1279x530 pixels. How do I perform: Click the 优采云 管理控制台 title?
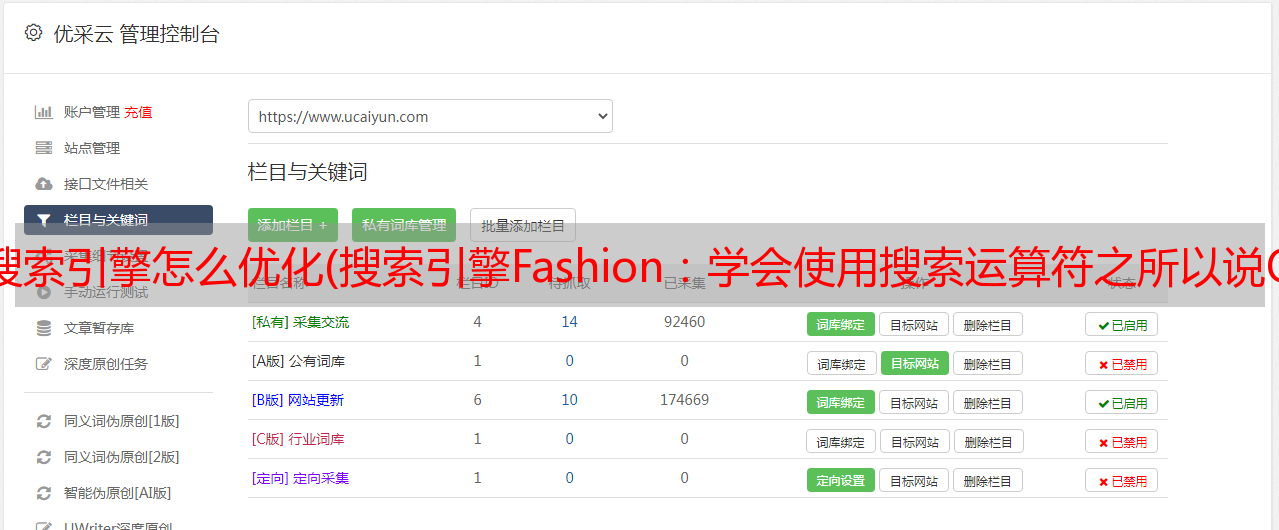136,34
